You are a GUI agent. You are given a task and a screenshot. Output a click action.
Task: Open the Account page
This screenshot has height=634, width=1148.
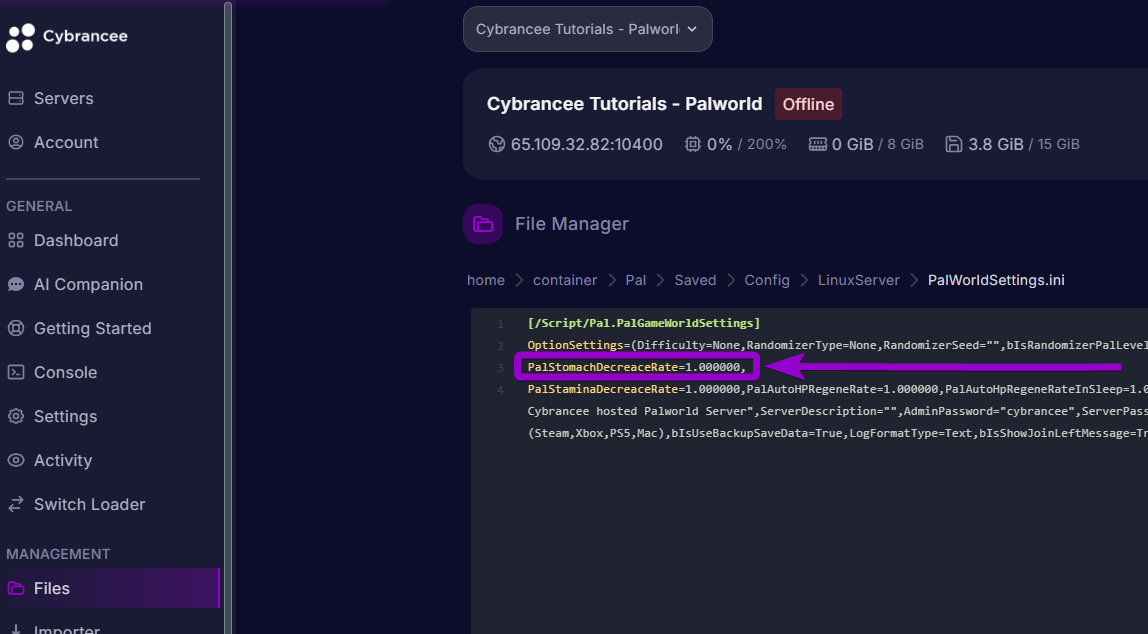pyautogui.click(x=66, y=142)
